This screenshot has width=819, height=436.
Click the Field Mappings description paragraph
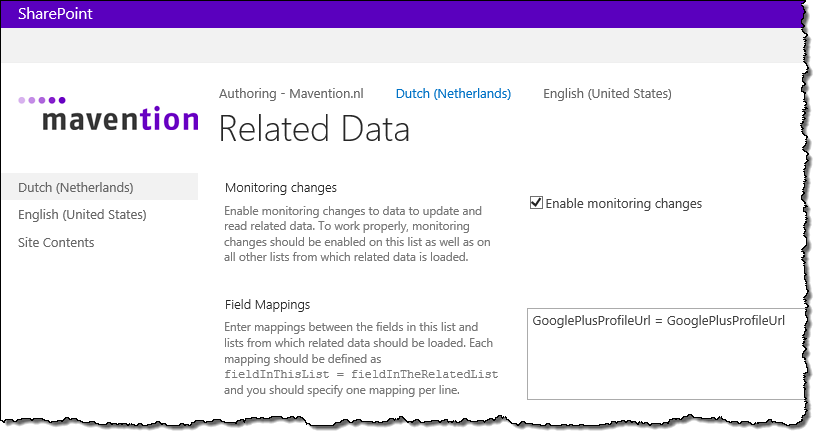[x=360, y=358]
